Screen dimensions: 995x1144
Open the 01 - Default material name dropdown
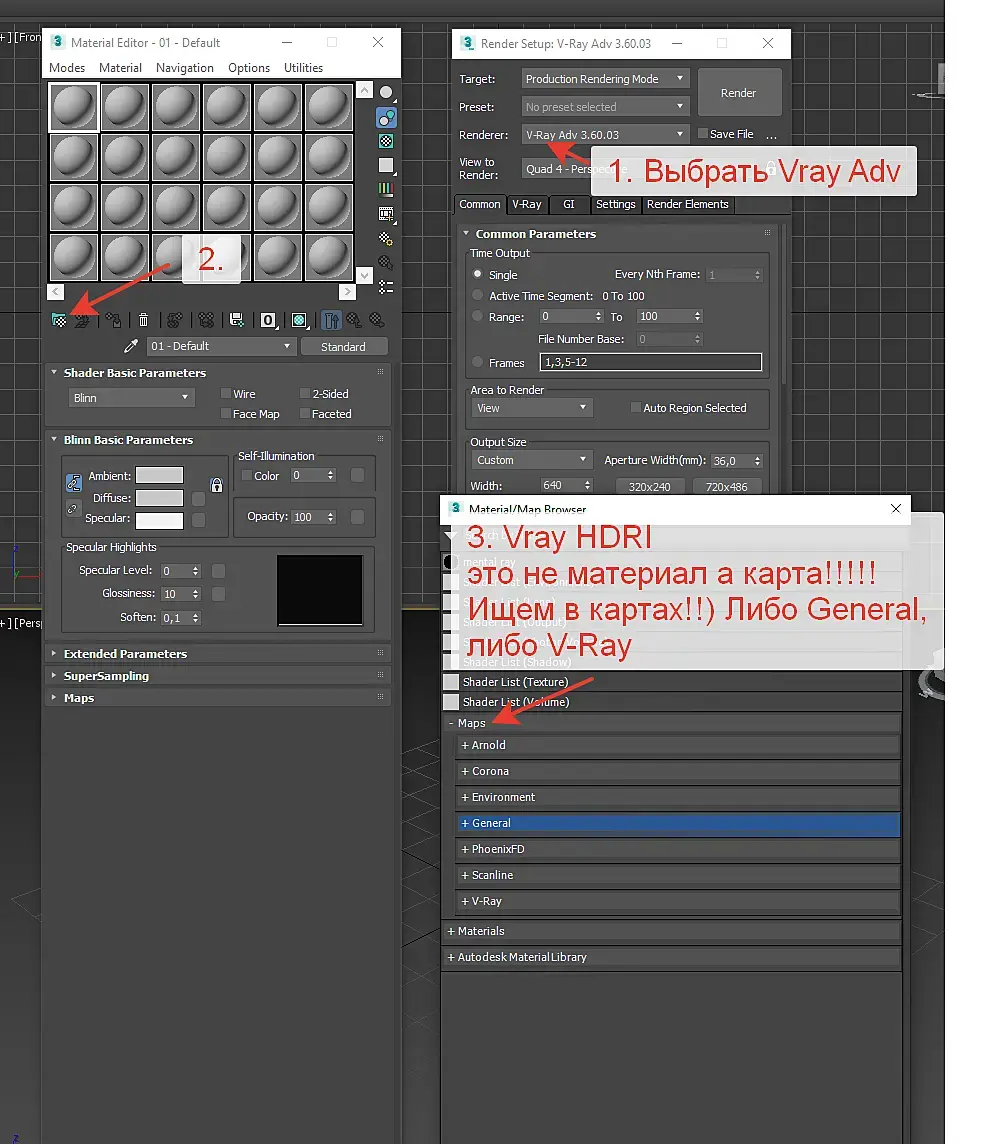click(222, 346)
